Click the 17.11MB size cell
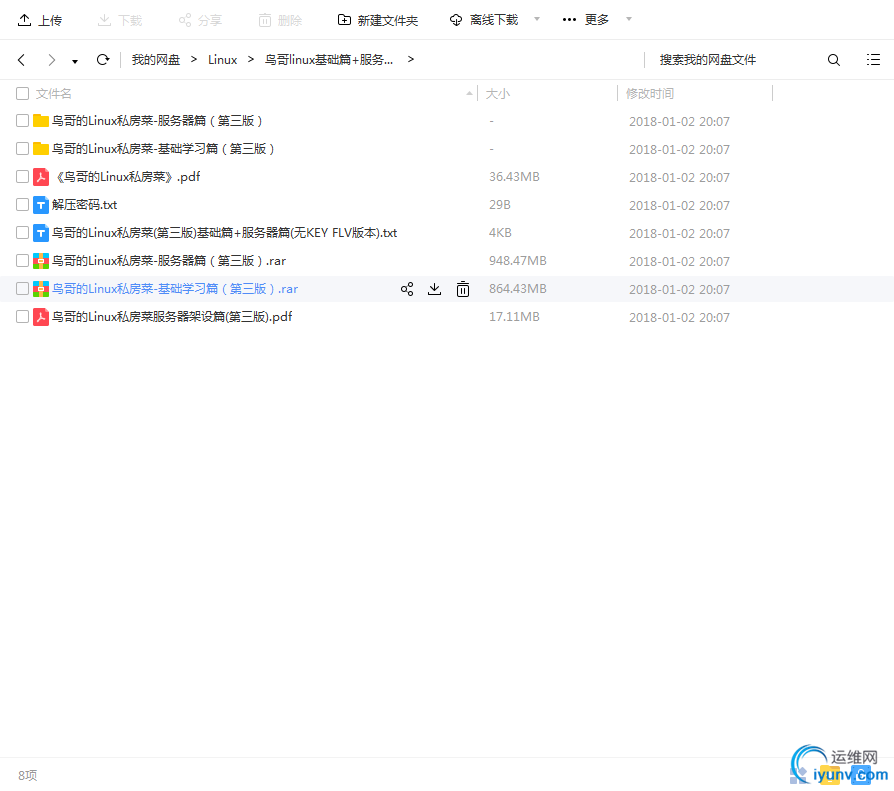 pyautogui.click(x=514, y=317)
